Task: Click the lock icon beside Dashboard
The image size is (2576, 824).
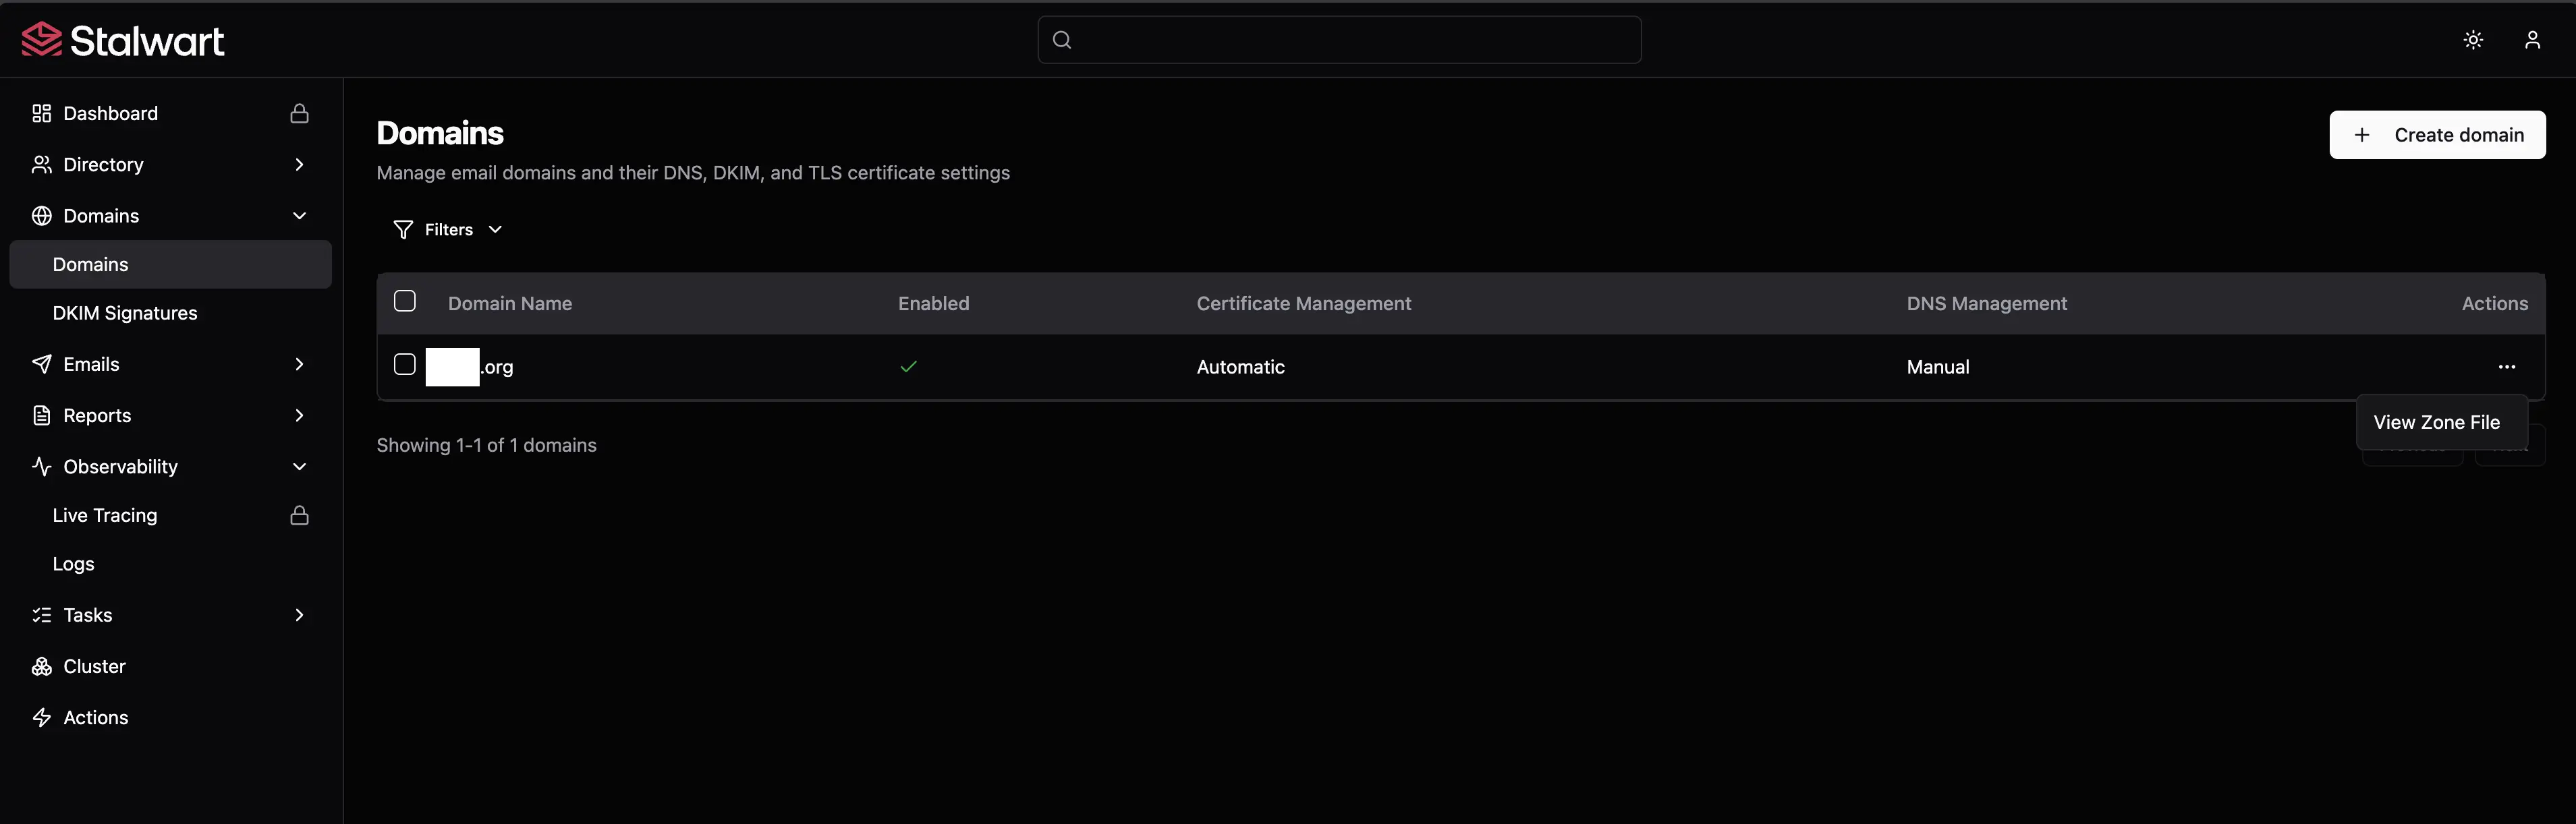Action: pos(299,113)
